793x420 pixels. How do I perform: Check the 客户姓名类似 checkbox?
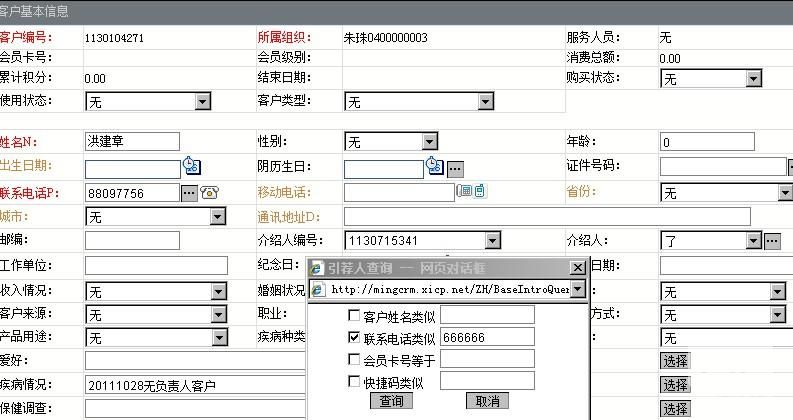click(x=353, y=316)
